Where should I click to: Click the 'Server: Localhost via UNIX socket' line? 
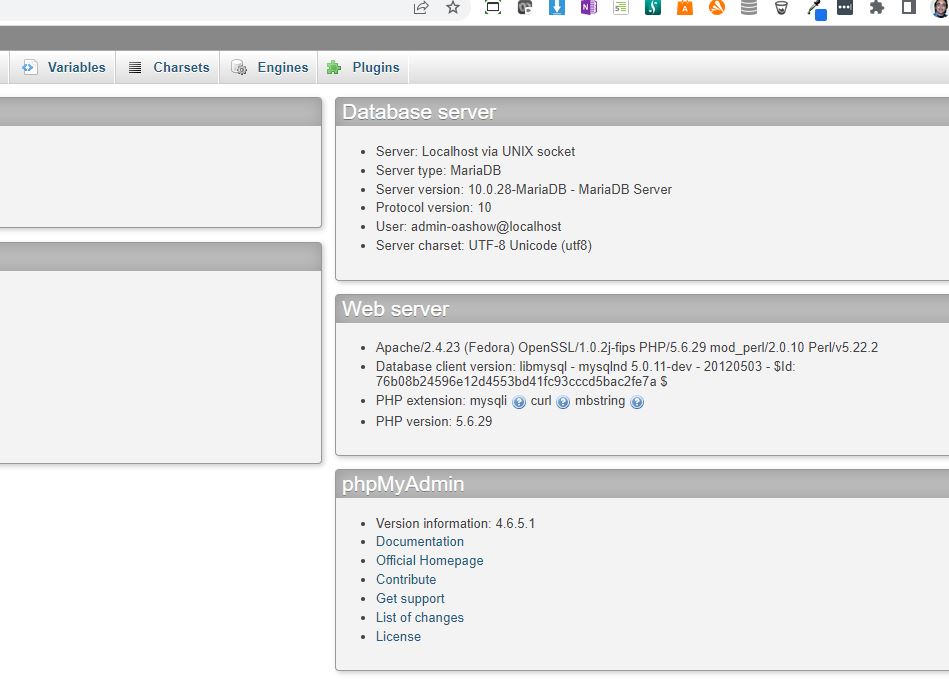(475, 151)
